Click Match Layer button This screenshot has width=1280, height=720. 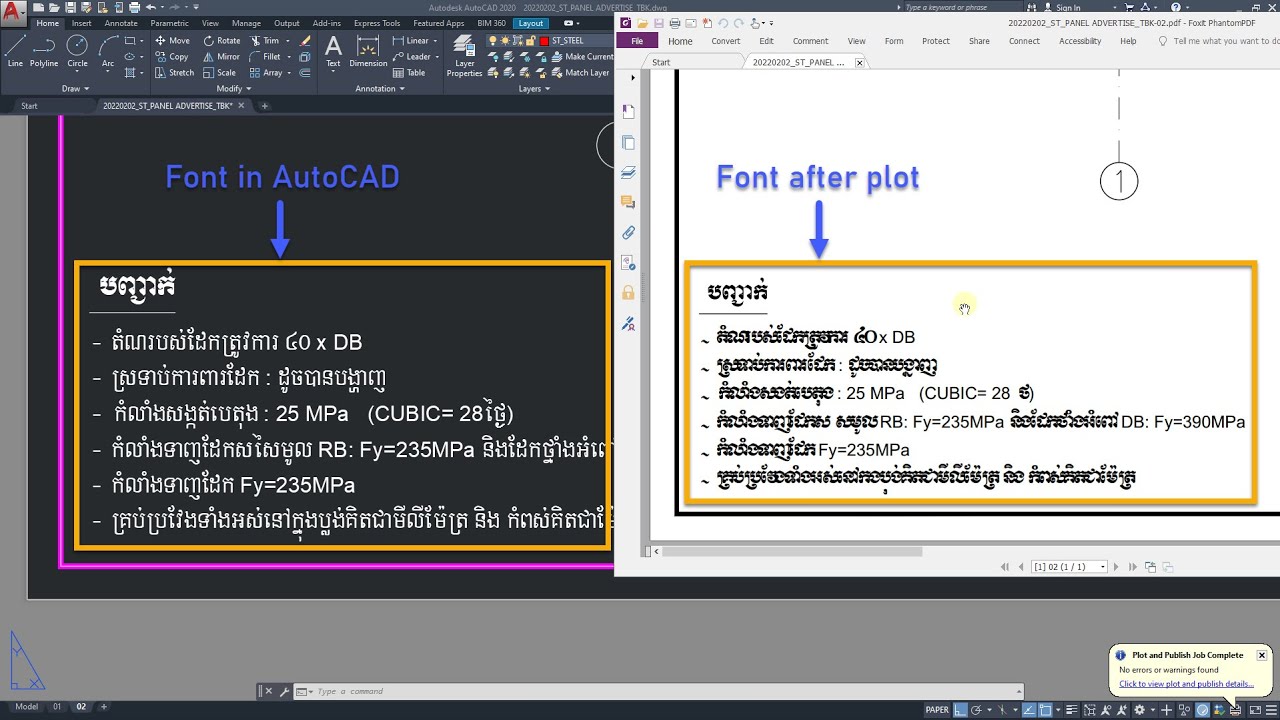(x=579, y=73)
